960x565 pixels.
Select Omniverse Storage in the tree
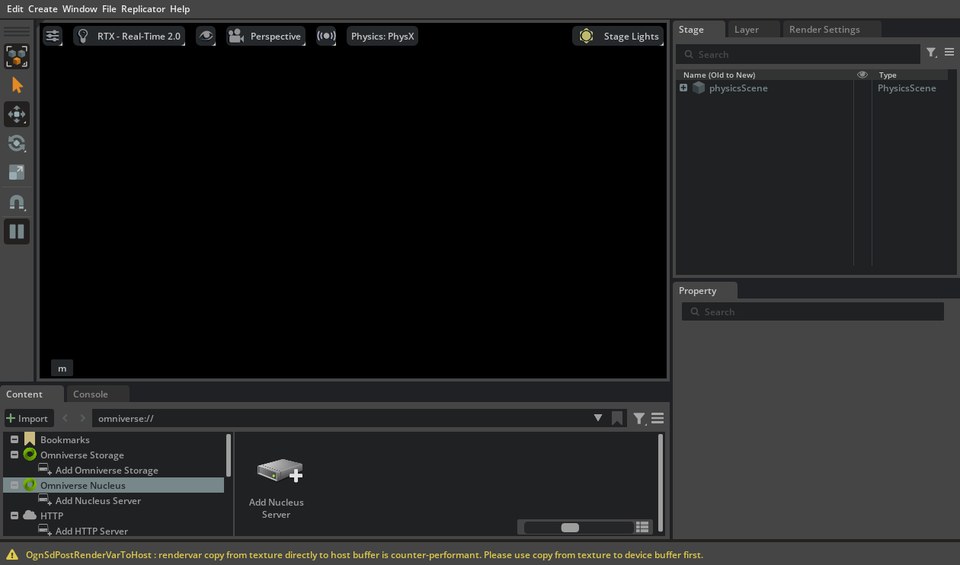tap(81, 455)
